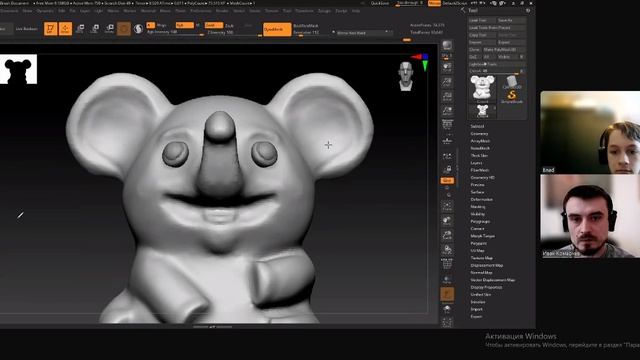Toggle the Zsub sculpt mode
640x360 pixels.
pyautogui.click(x=229, y=25)
